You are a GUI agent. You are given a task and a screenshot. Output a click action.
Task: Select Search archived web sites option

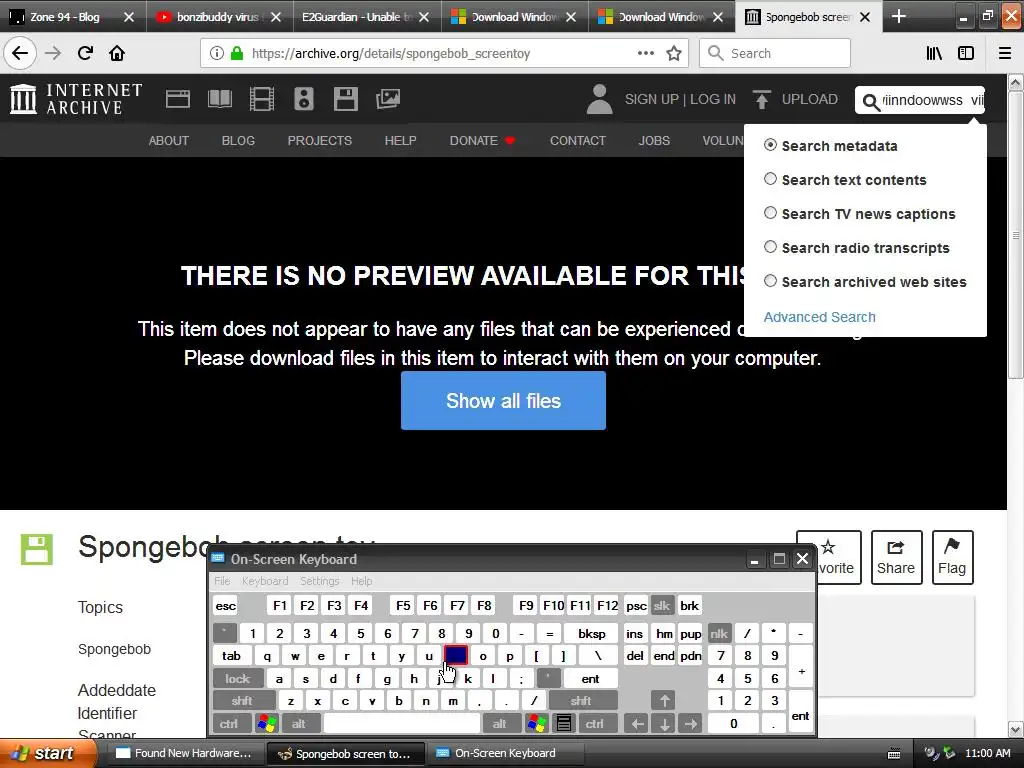pyautogui.click(x=771, y=281)
